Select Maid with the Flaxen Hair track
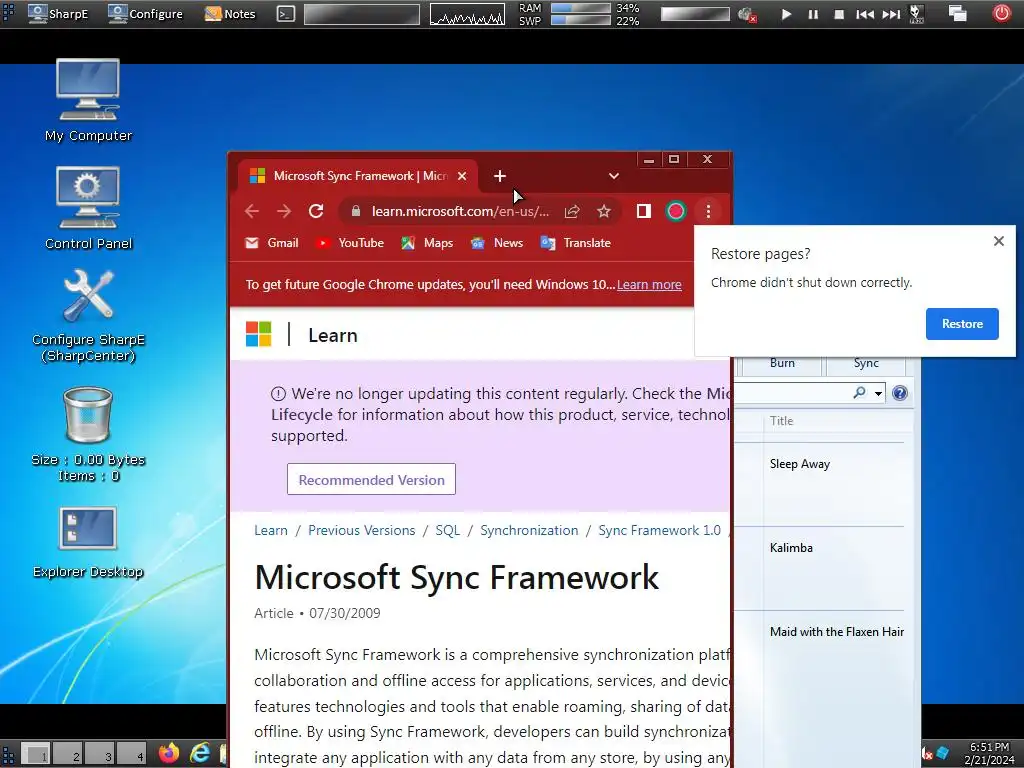Viewport: 1024px width, 768px height. [x=837, y=632]
